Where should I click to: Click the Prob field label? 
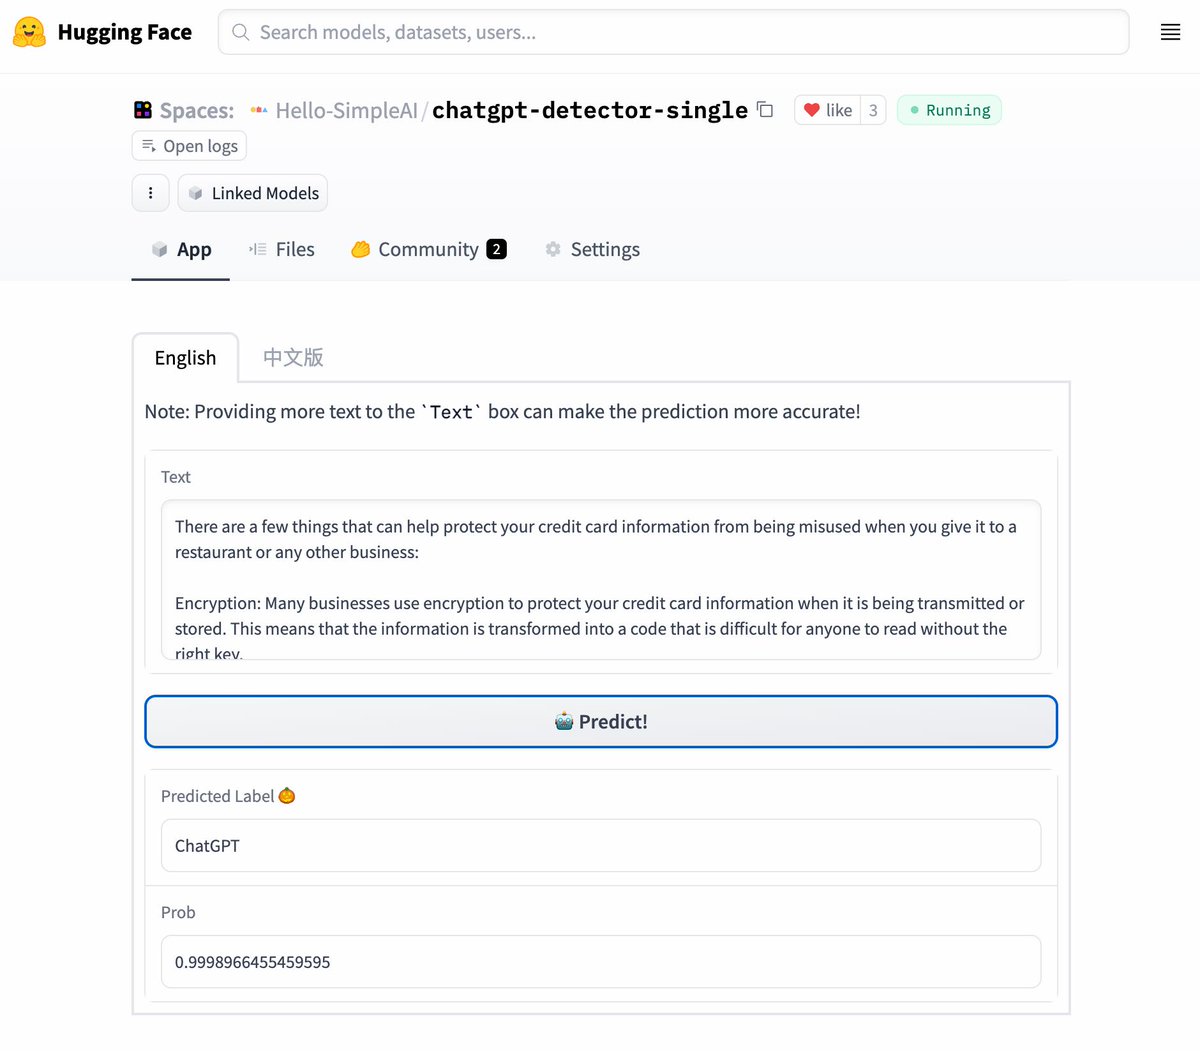[178, 912]
